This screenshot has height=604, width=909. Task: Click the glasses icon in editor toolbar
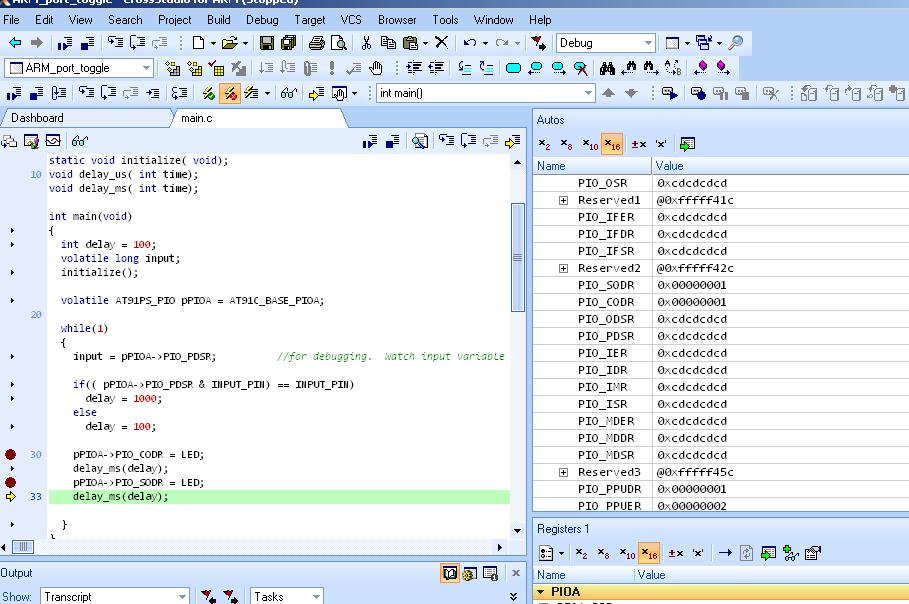[79, 141]
